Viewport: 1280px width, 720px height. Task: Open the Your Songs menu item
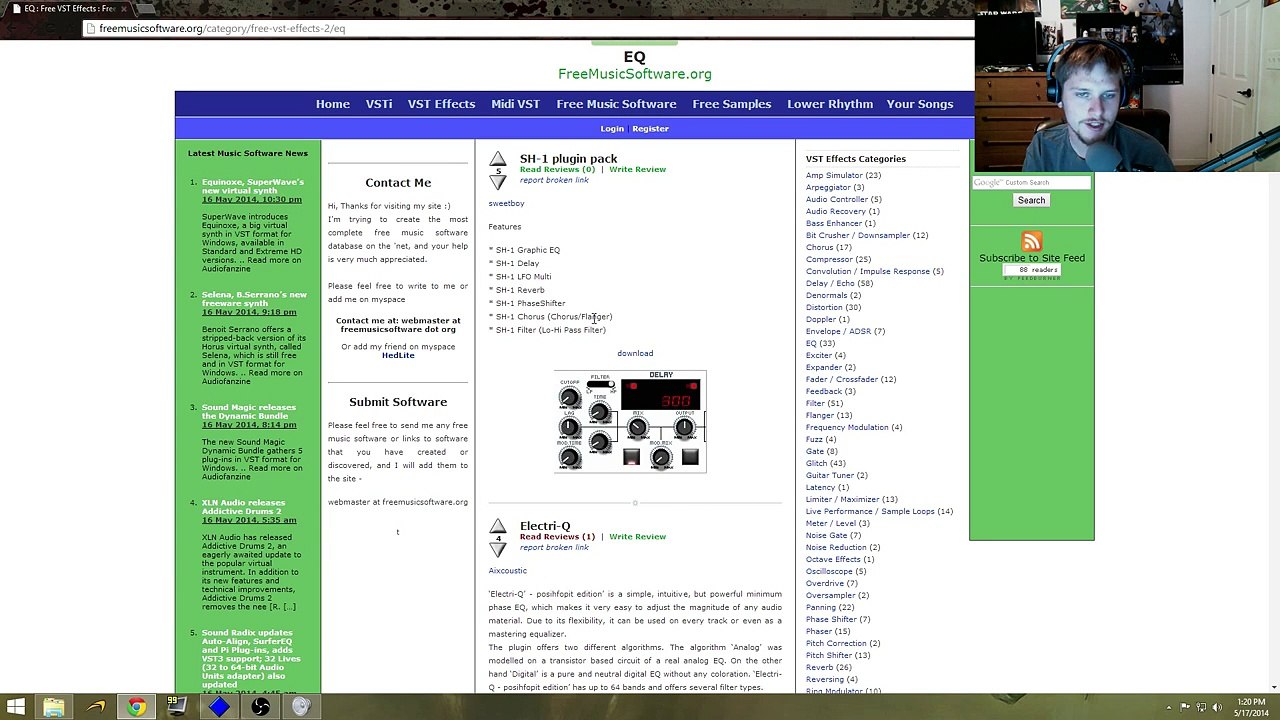pyautogui.click(x=920, y=104)
